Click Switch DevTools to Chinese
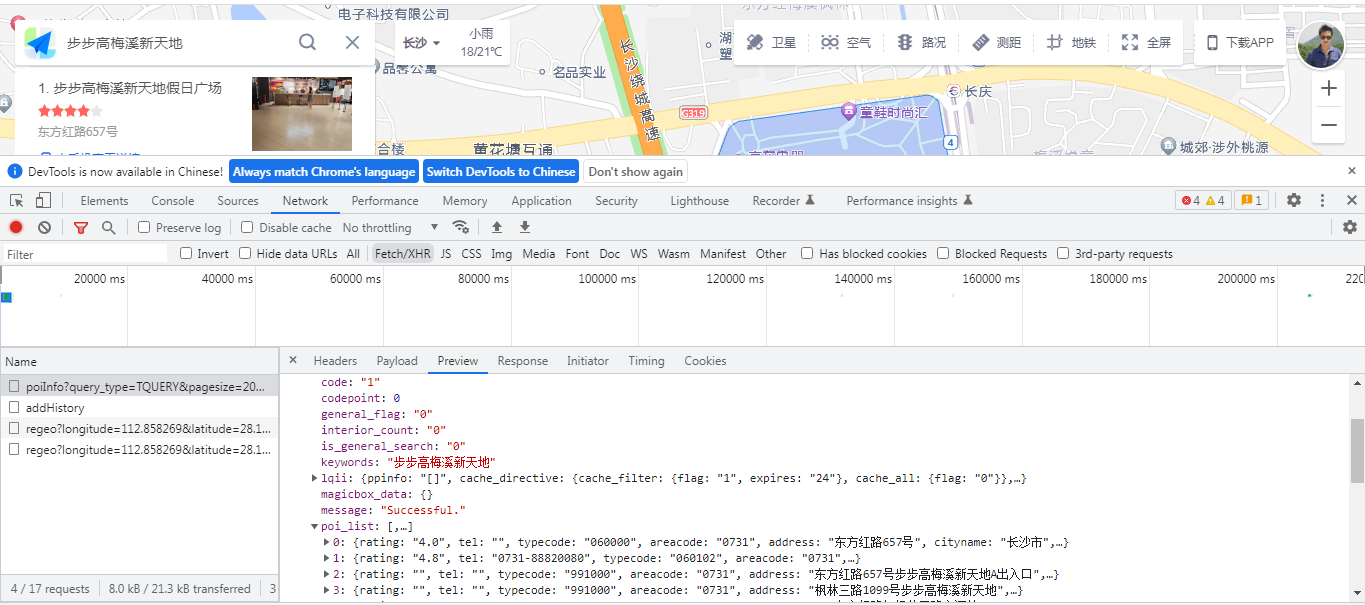1365x605 pixels. (501, 171)
